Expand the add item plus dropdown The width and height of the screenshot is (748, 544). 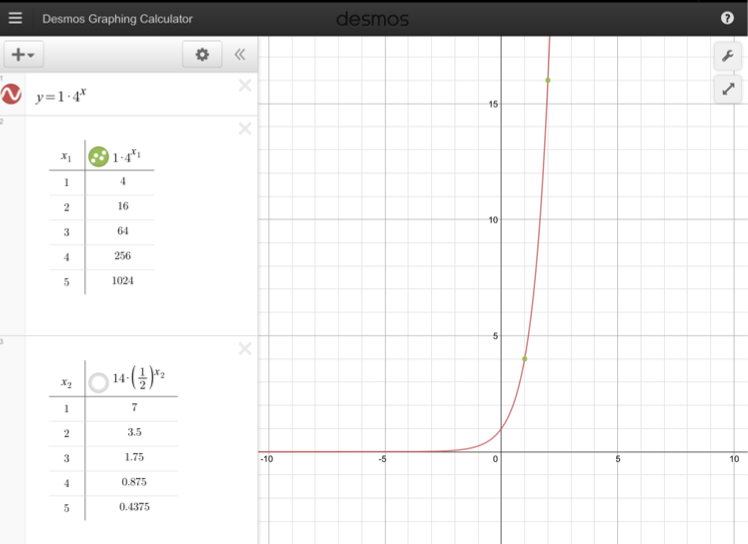pyautogui.click(x=22, y=55)
